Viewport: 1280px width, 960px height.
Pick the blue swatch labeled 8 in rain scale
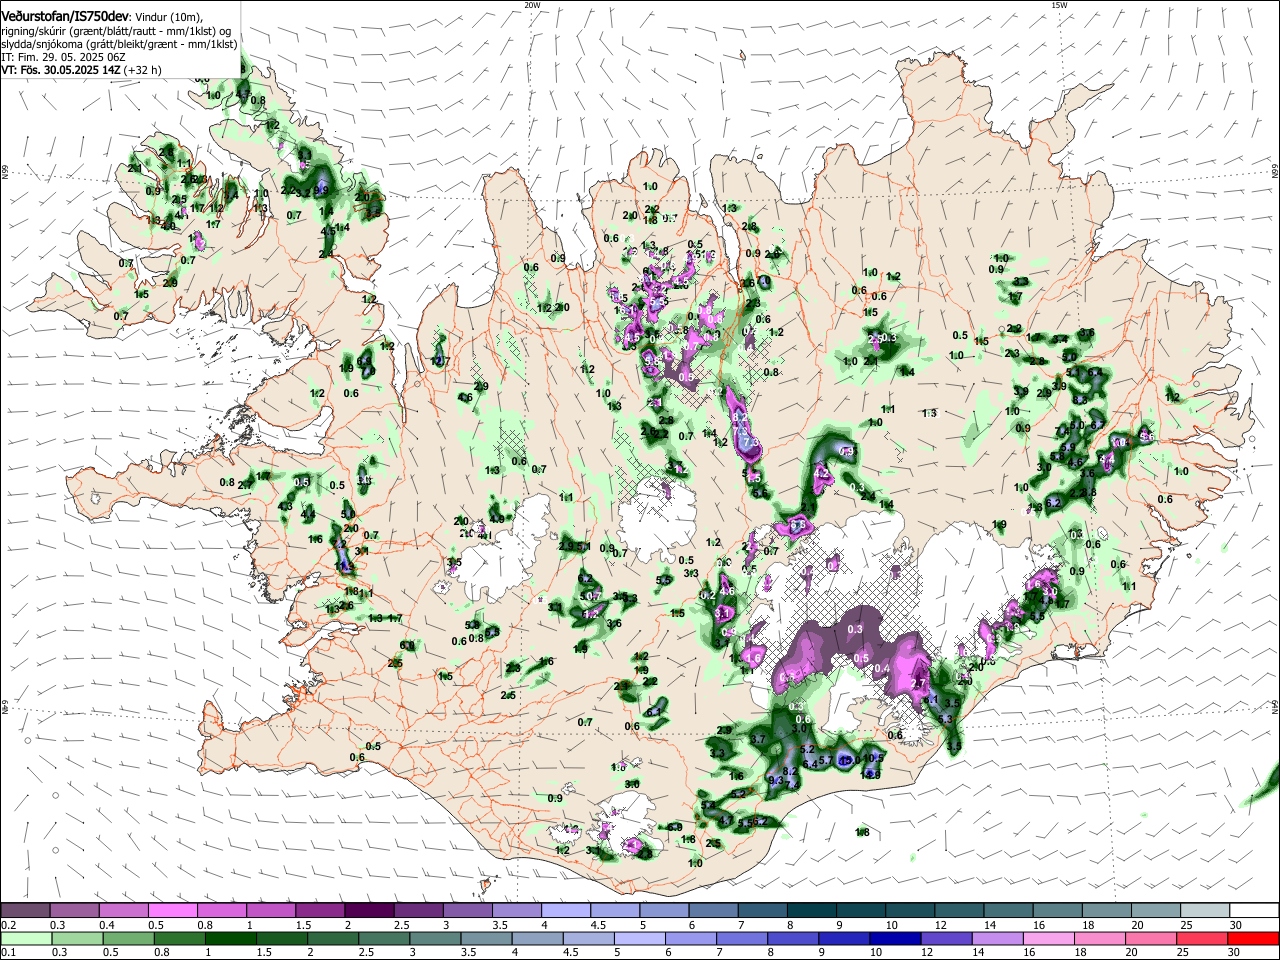point(792,939)
